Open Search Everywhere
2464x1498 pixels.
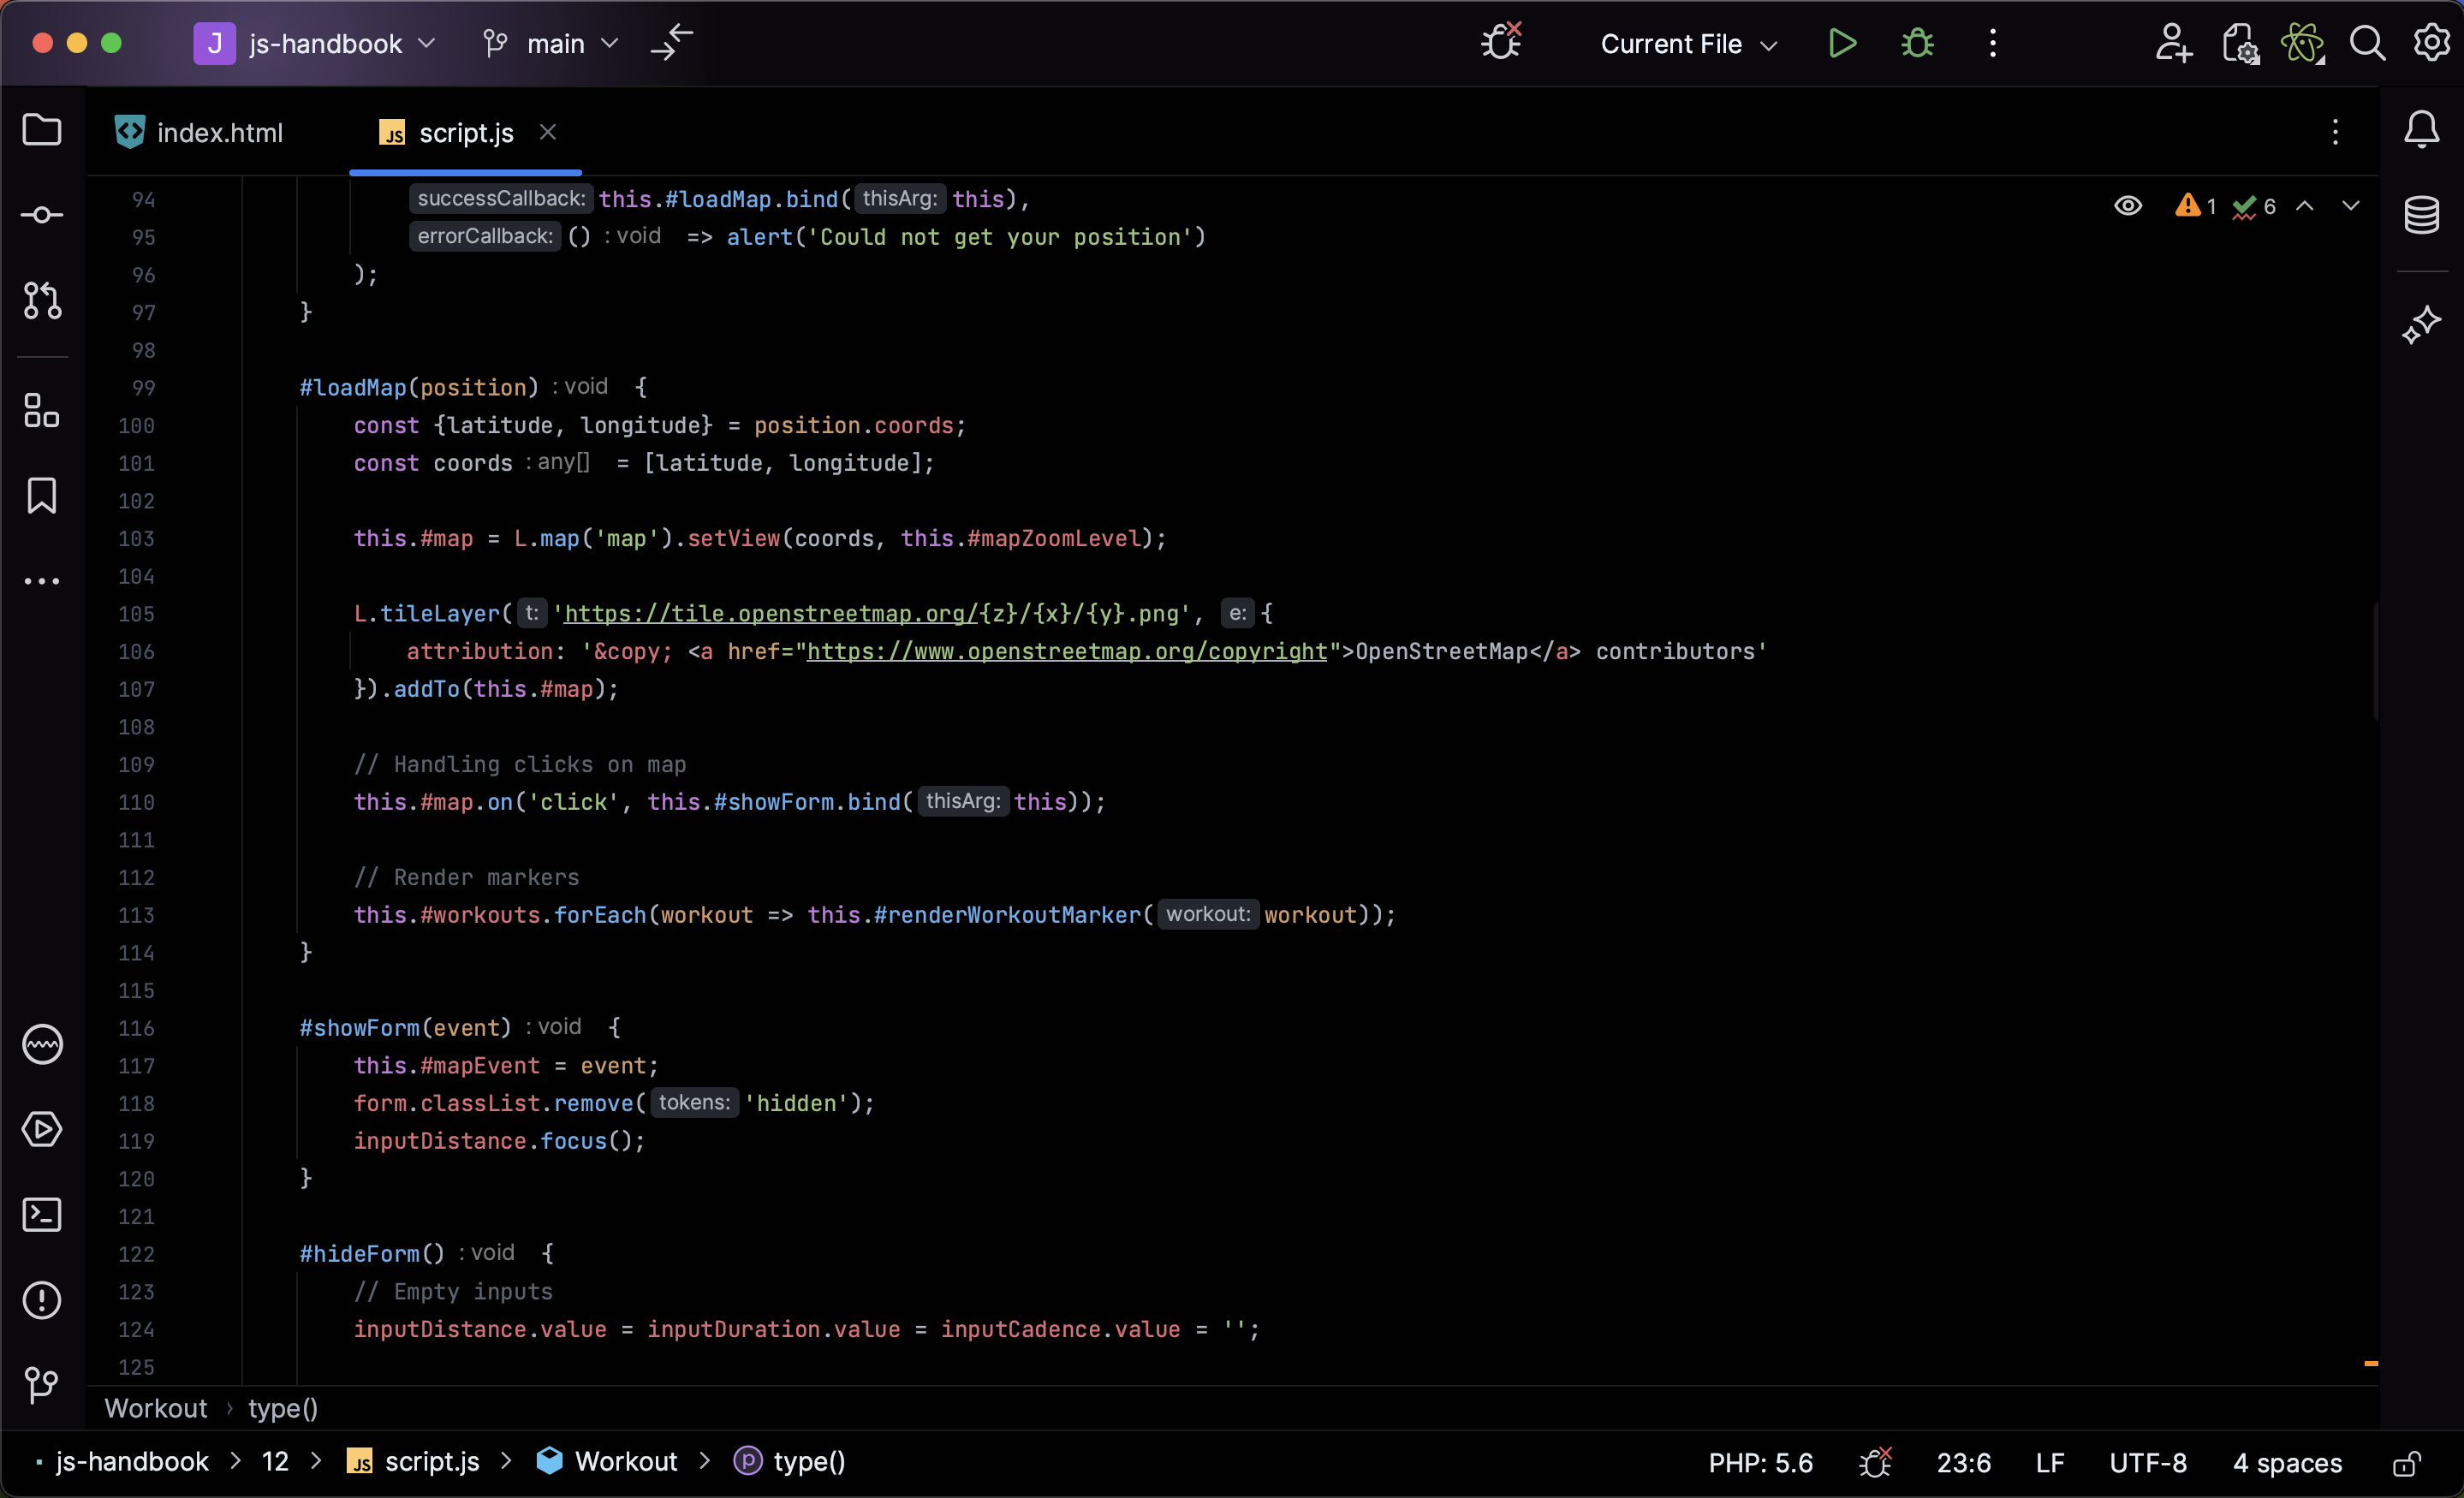2367,43
